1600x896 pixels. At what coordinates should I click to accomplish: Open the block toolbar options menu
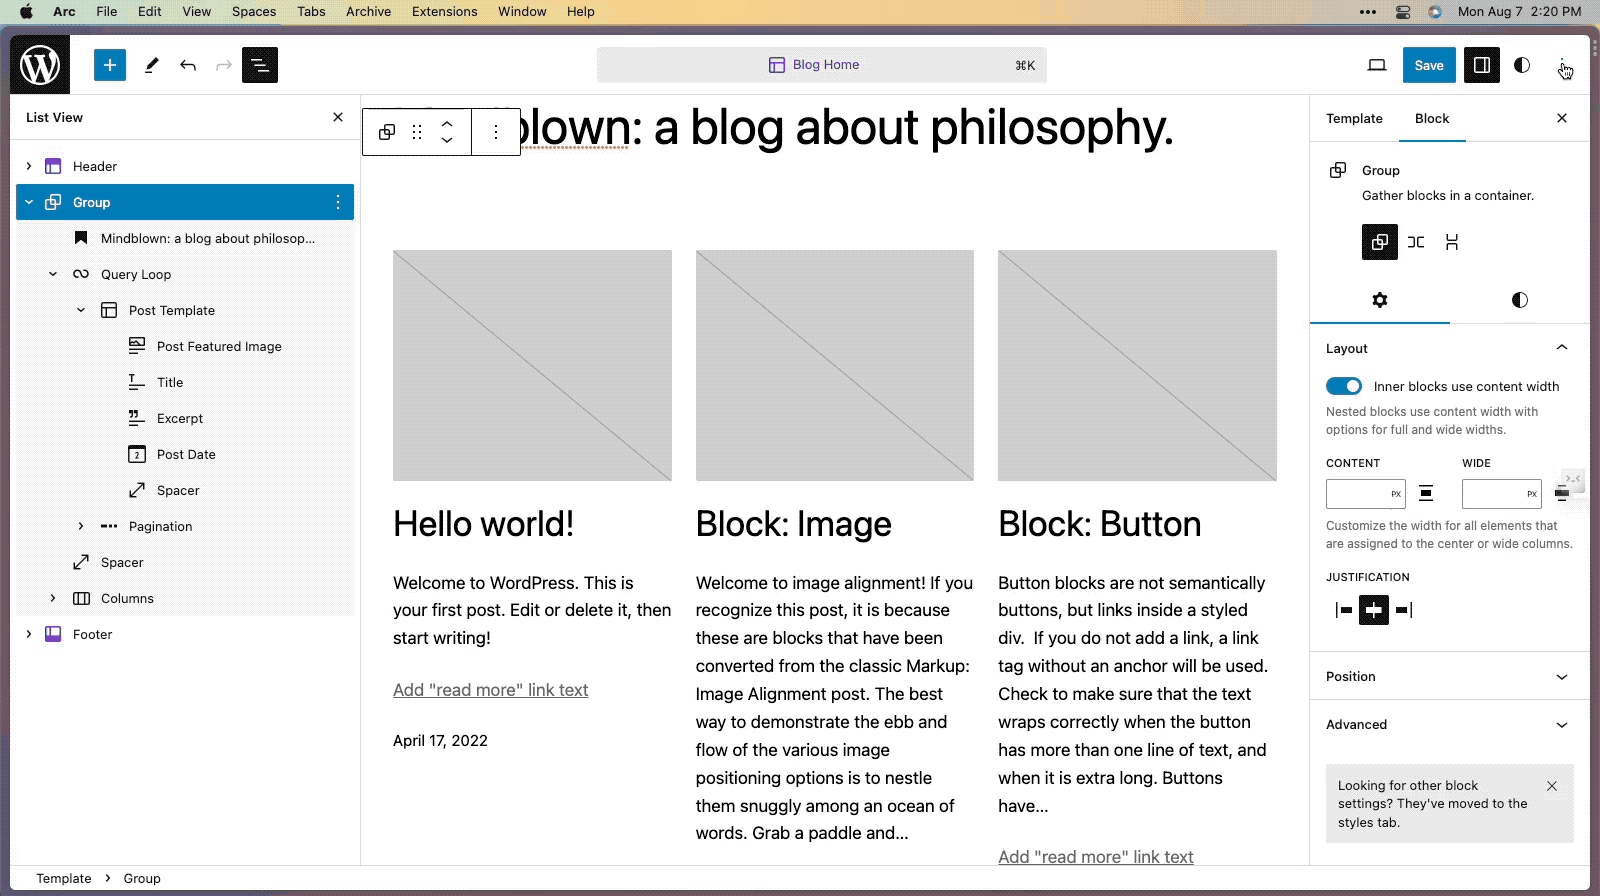tap(496, 132)
